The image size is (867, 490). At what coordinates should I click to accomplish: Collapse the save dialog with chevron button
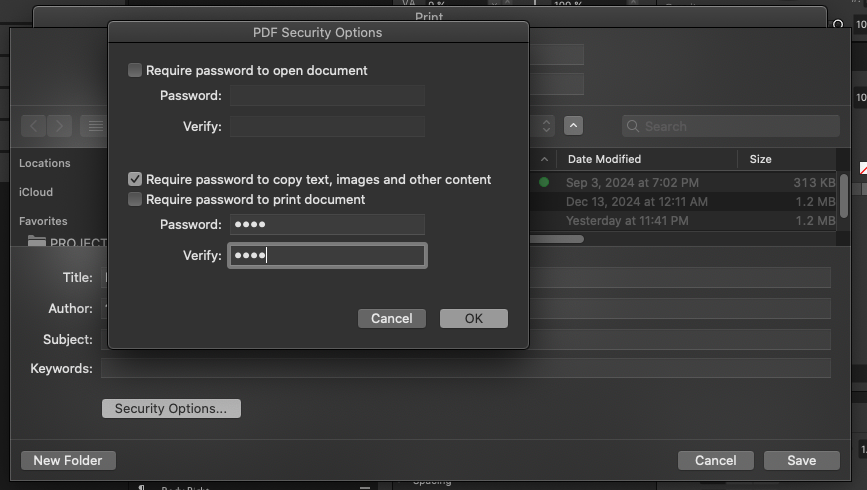click(574, 126)
